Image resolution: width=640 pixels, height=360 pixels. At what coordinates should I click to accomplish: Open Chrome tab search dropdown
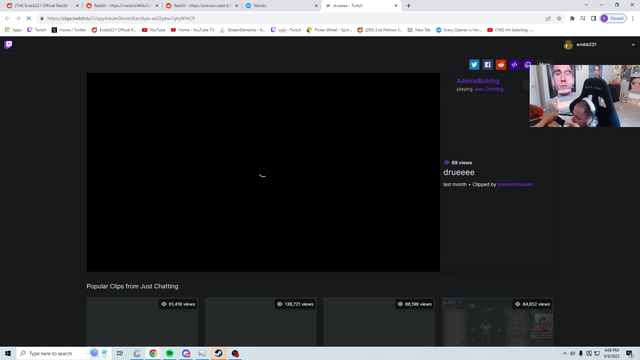586,5
